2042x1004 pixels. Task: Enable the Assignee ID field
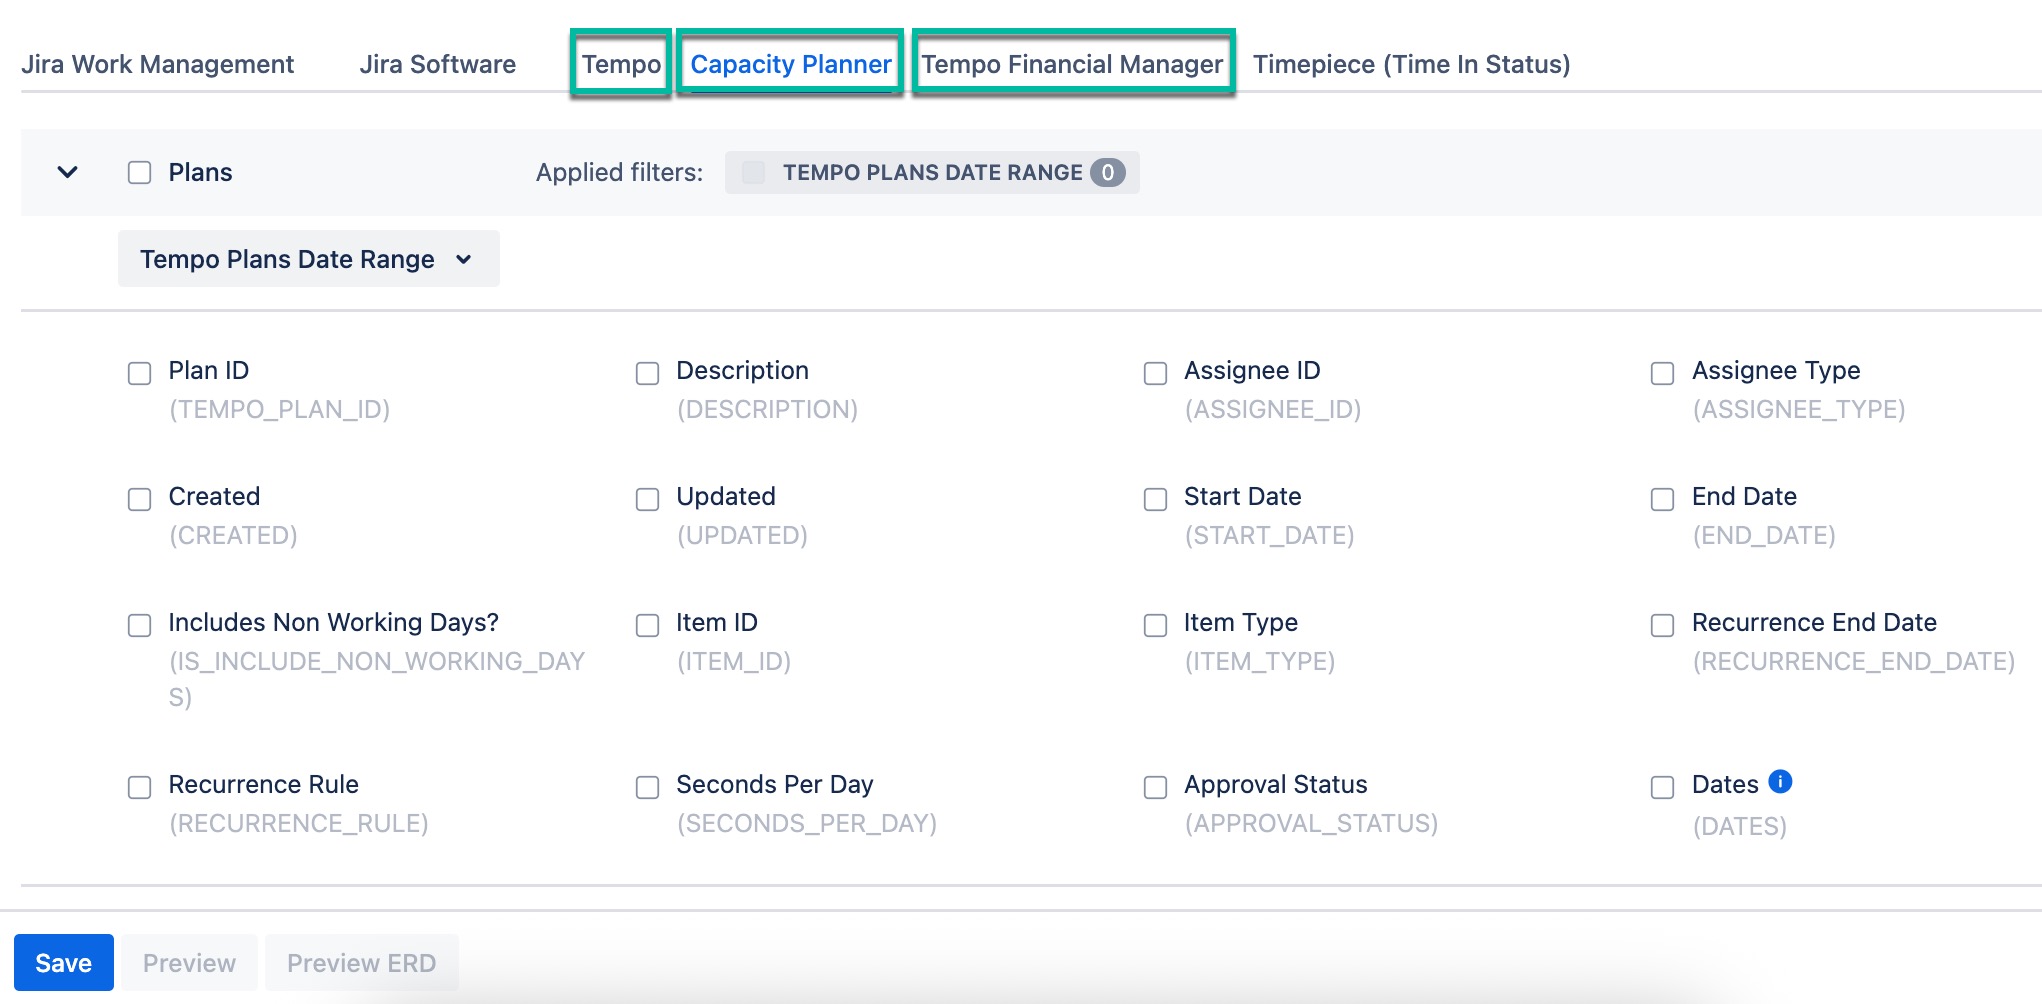click(1155, 373)
